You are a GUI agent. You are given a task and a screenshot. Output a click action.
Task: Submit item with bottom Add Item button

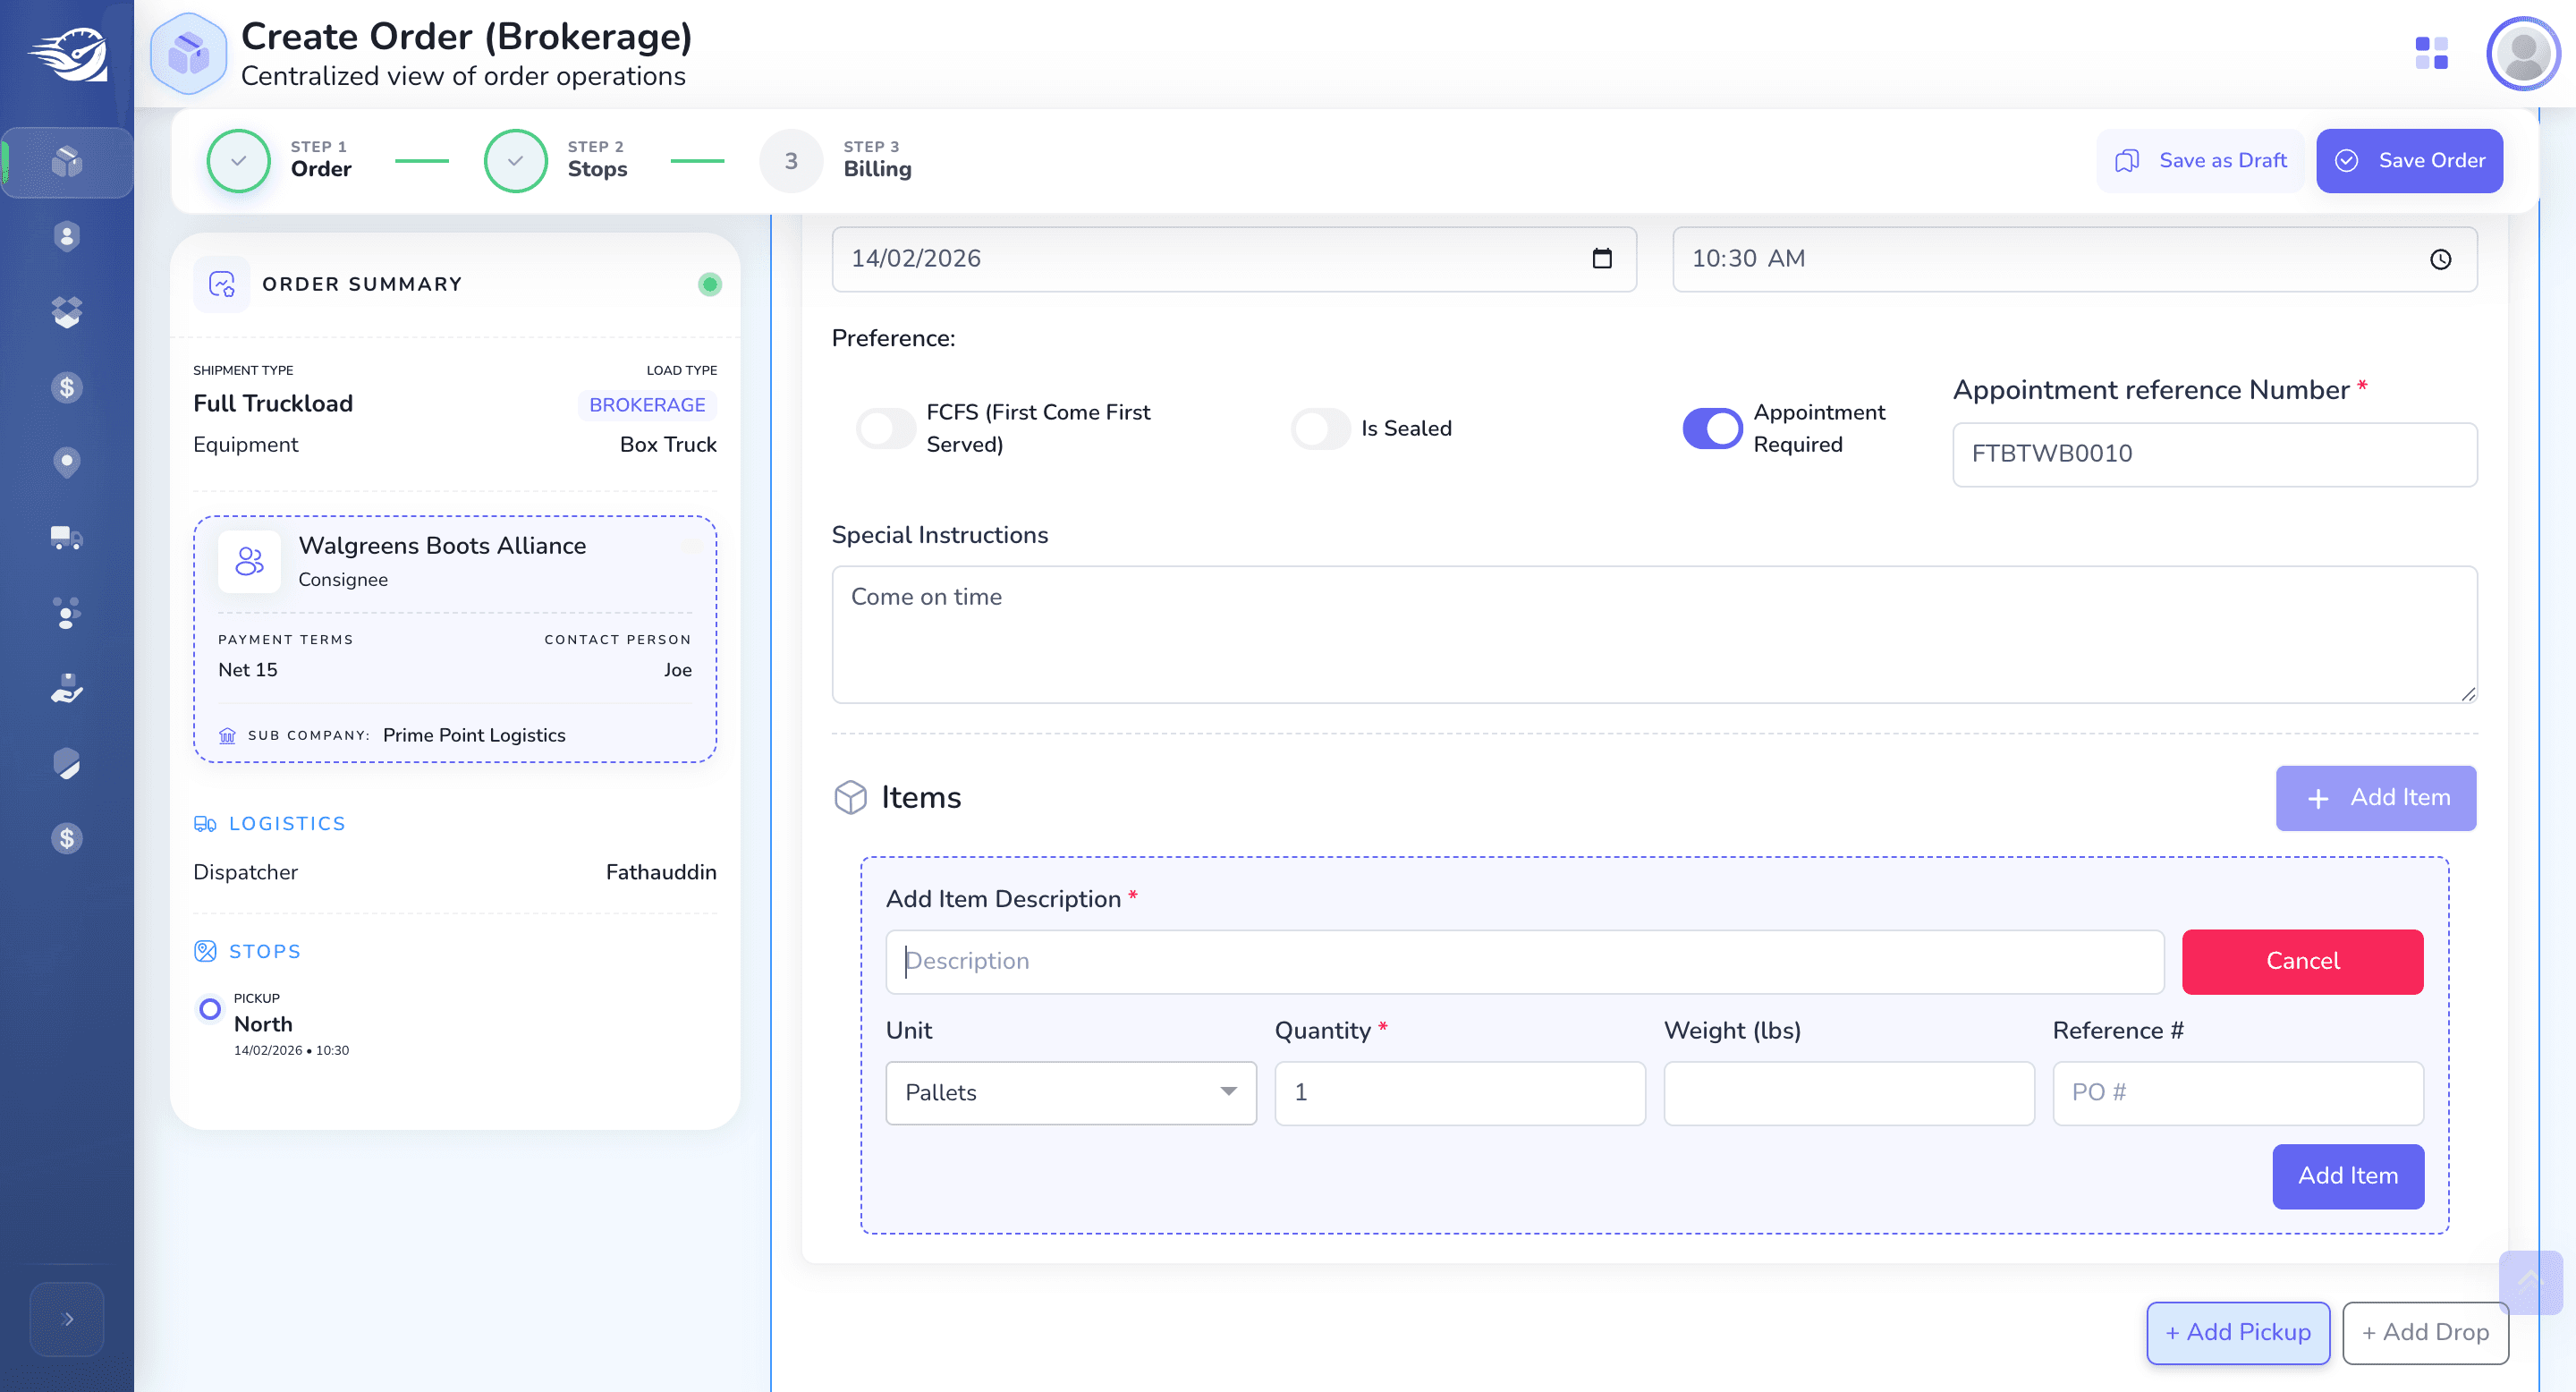click(2347, 1176)
